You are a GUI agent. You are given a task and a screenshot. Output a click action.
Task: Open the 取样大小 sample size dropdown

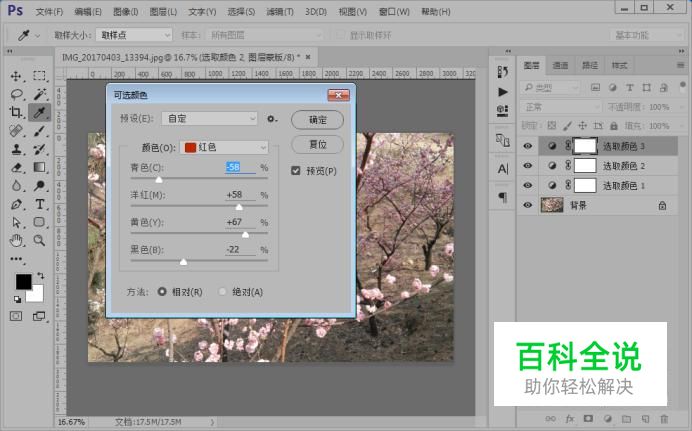pyautogui.click(x=134, y=35)
